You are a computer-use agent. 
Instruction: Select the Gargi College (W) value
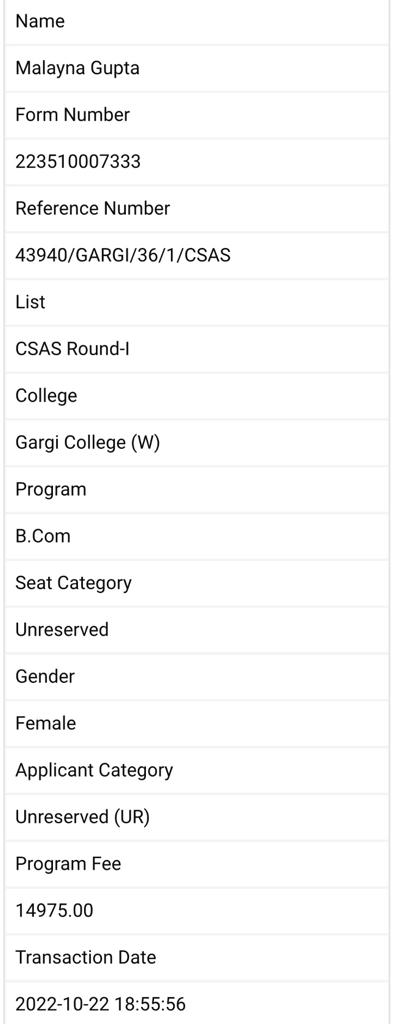[87, 443]
